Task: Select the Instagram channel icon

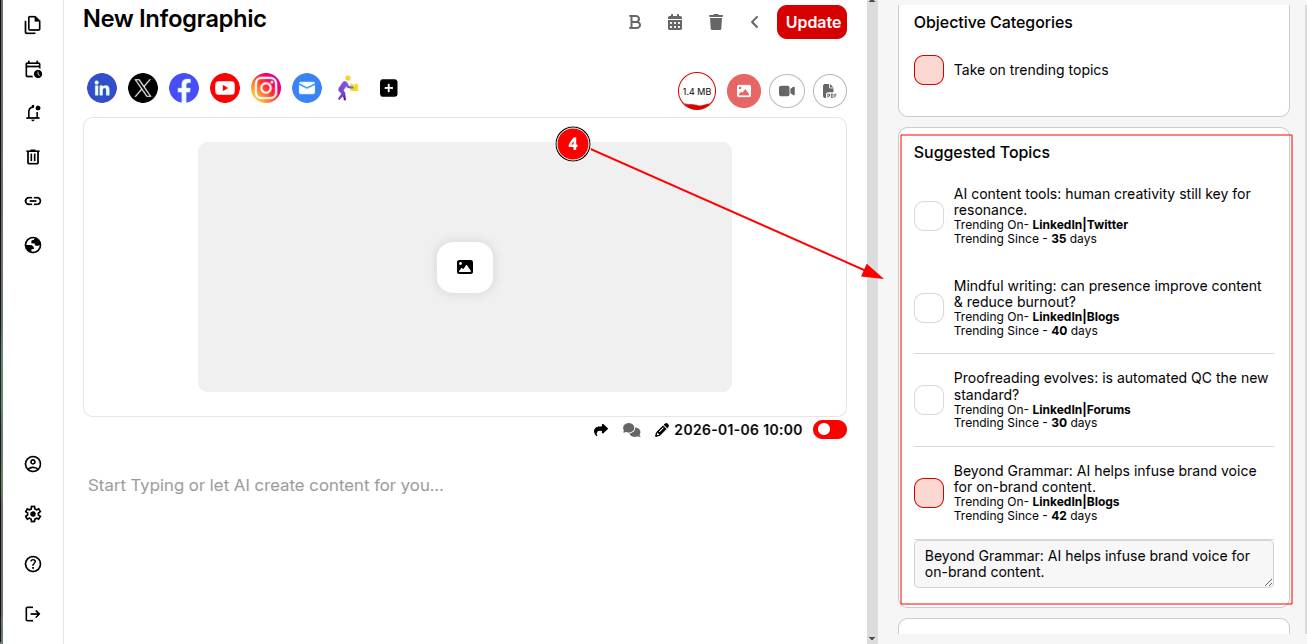Action: pyautogui.click(x=266, y=88)
